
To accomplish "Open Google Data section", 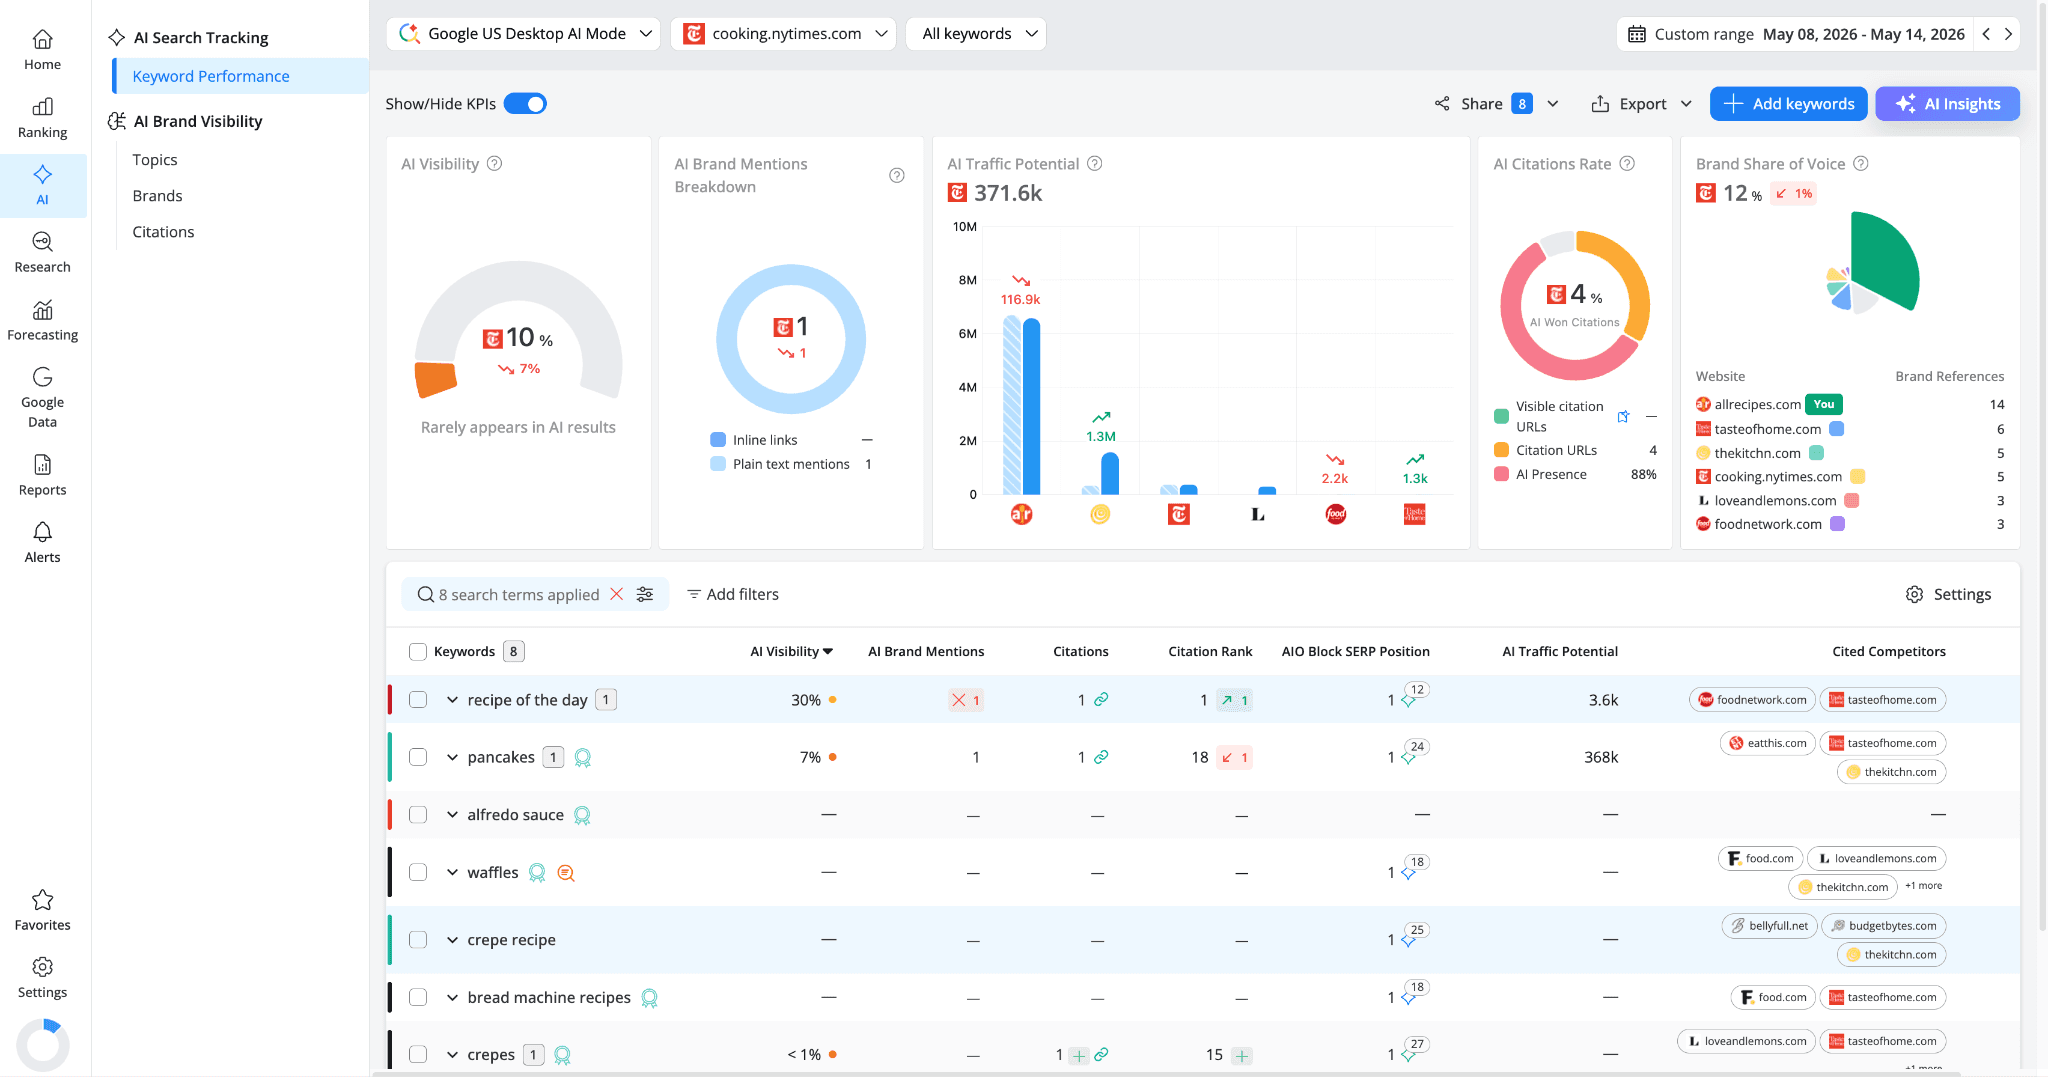I will pyautogui.click(x=43, y=397).
